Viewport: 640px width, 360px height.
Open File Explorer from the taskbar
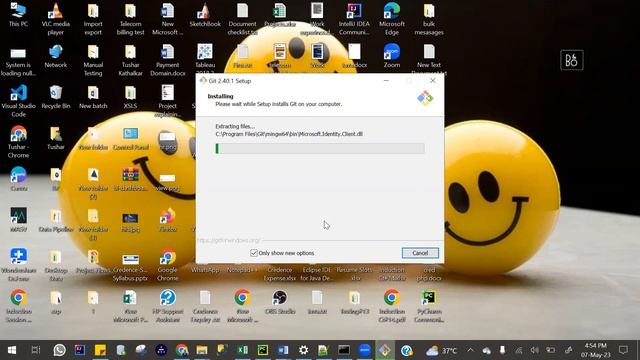click(202, 350)
